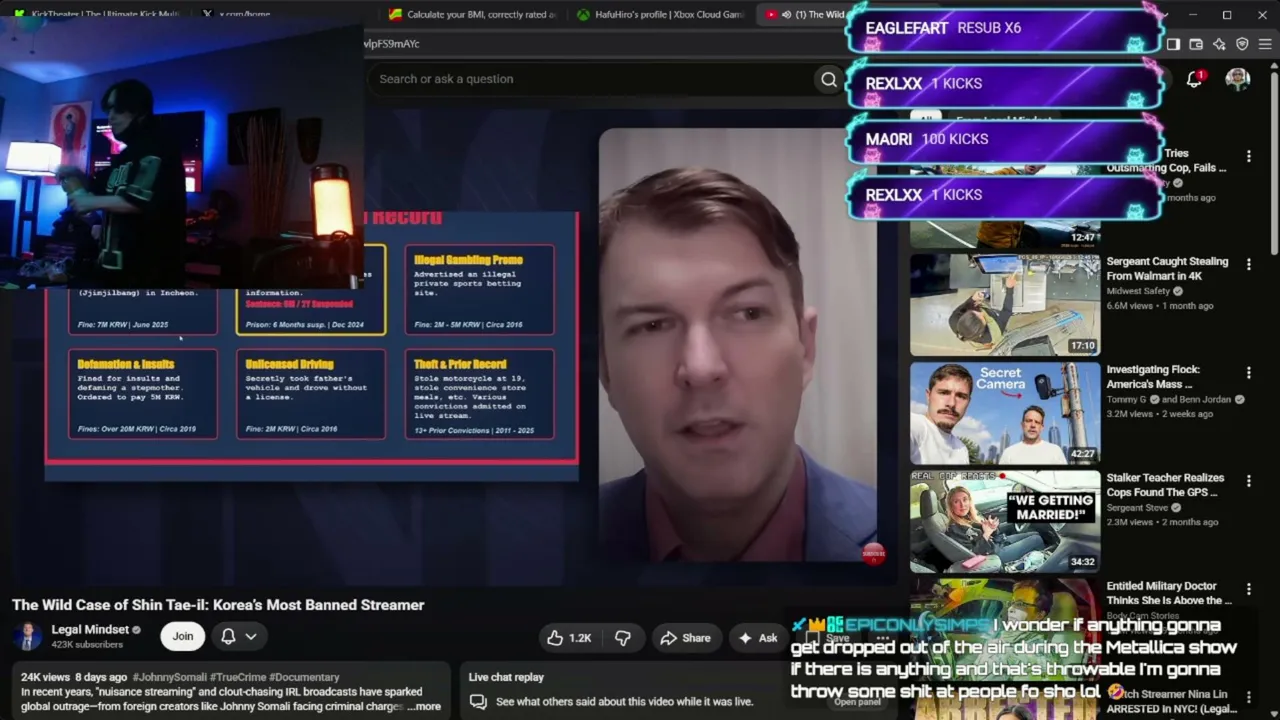This screenshot has height=720, width=1280.
Task: Click the live chat replay speech-bubble icon
Action: point(478,701)
